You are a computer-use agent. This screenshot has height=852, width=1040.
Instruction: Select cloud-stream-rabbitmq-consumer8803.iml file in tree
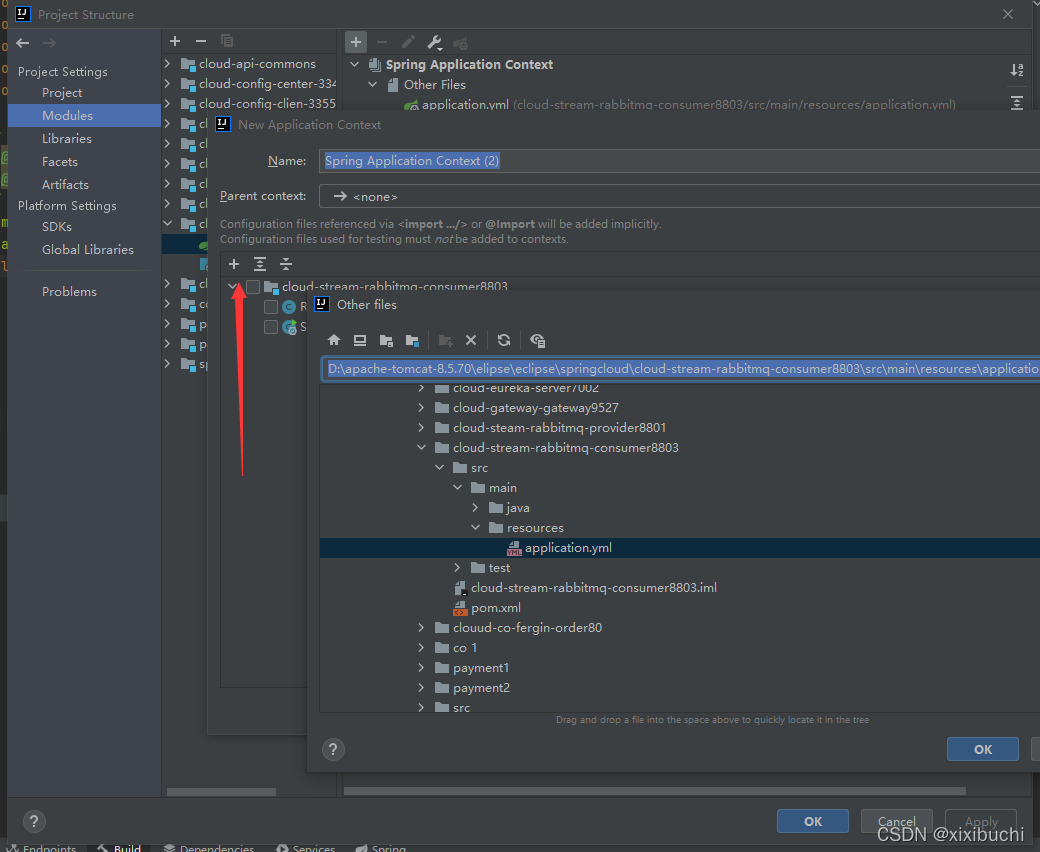[x=585, y=588]
